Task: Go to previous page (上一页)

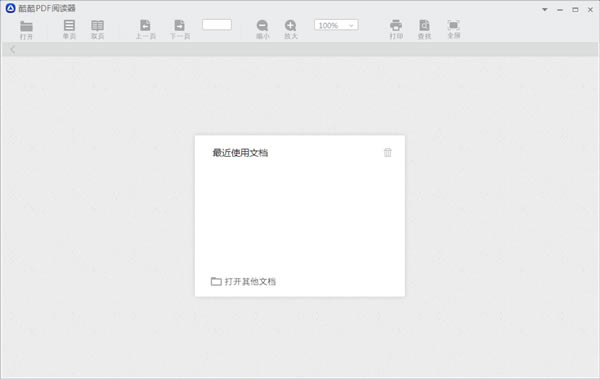Action: pyautogui.click(x=145, y=29)
